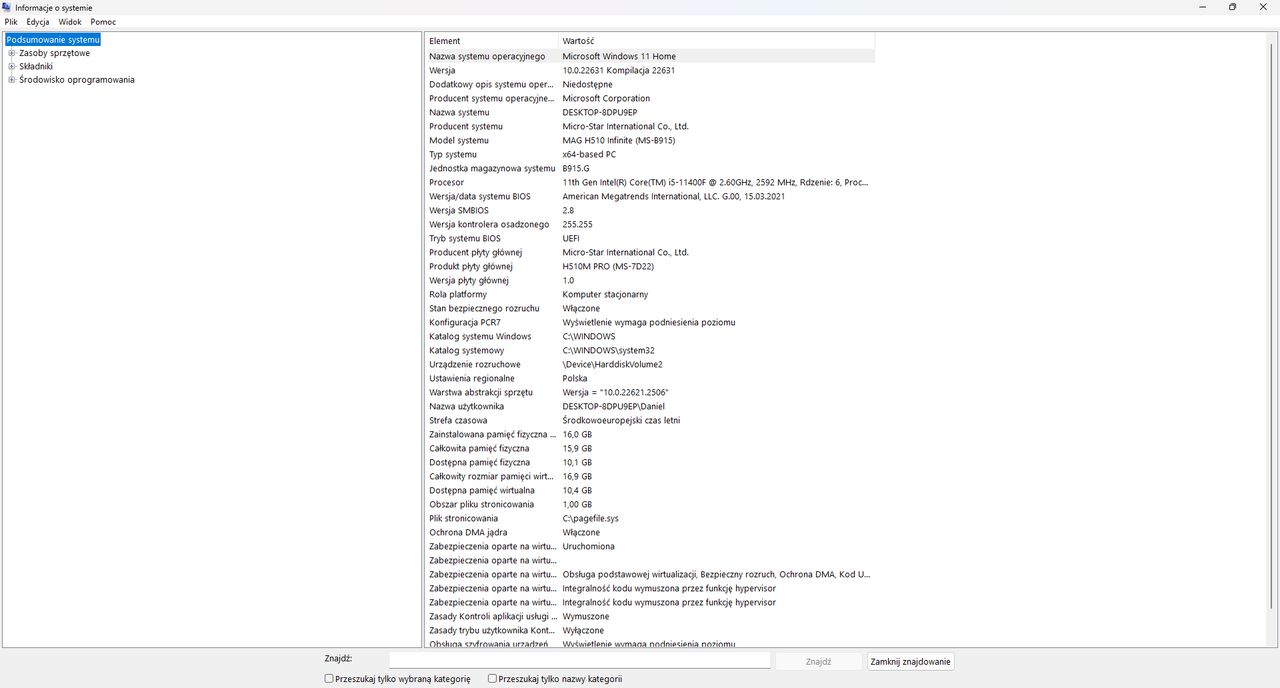Expand the Środowisko oprogramowania node
1280x688 pixels.
[12, 80]
